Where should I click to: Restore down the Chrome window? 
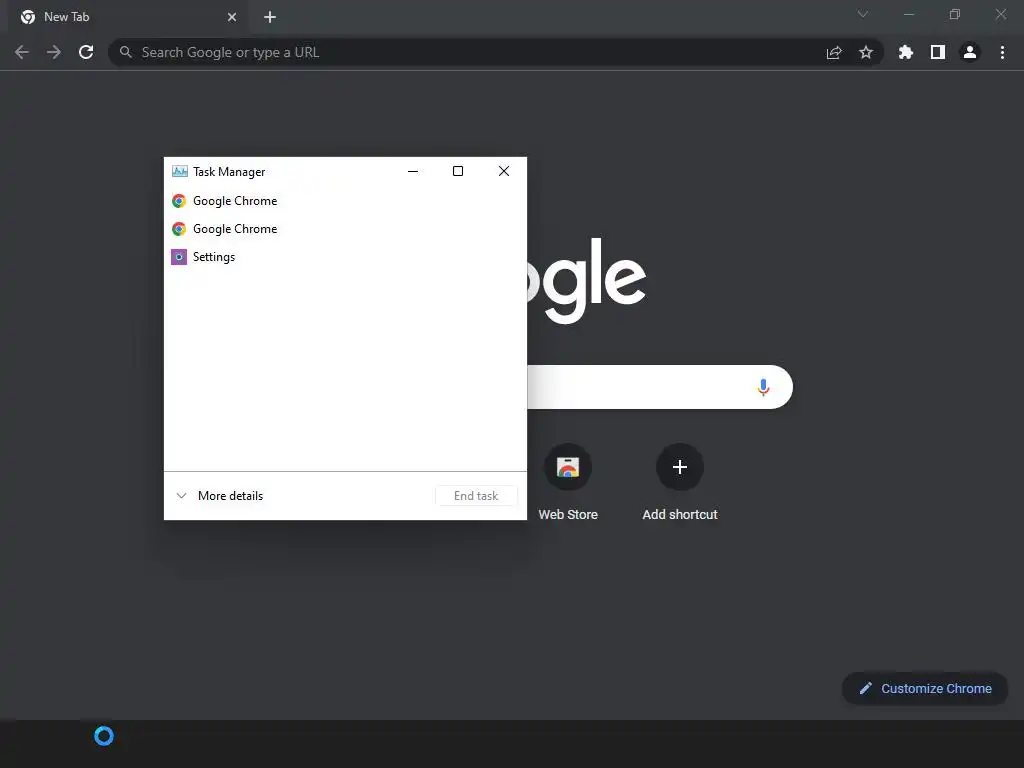pyautogui.click(x=955, y=14)
